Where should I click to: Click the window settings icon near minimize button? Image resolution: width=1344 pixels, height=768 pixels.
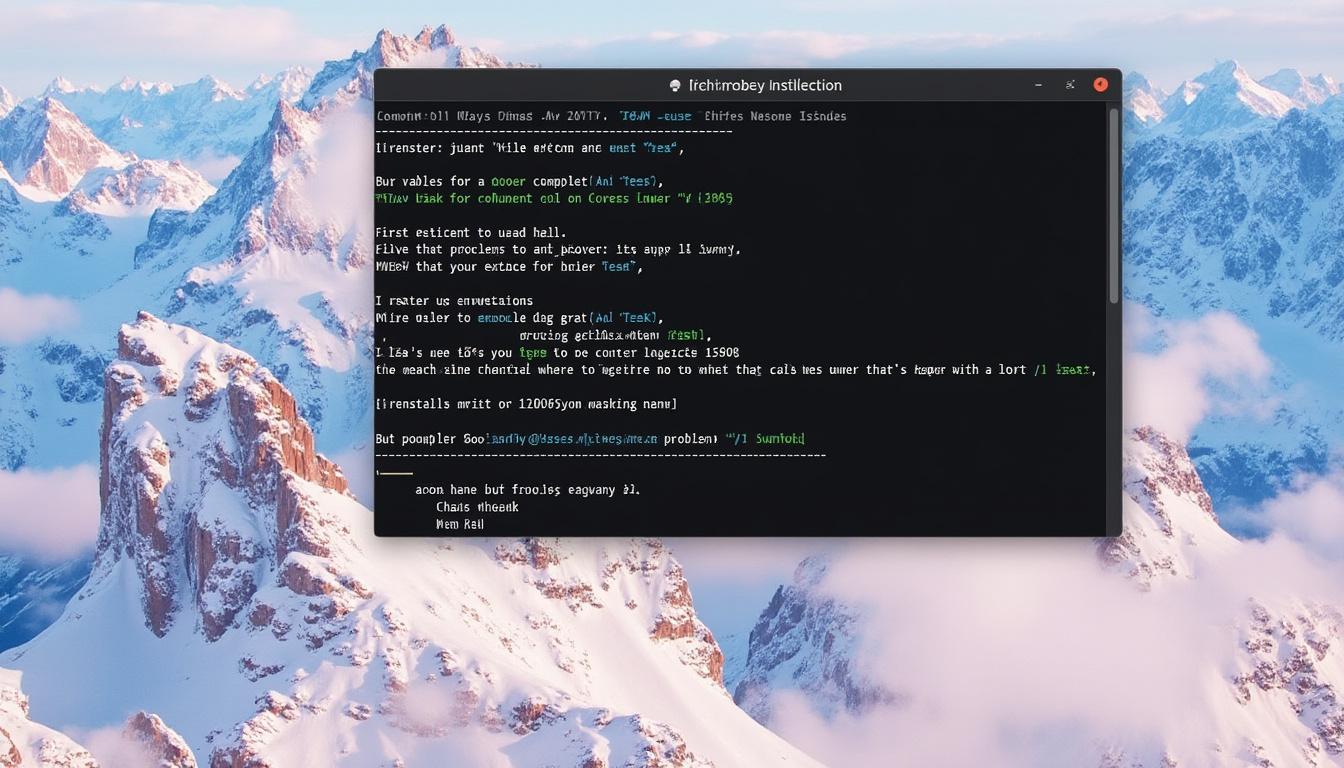(1069, 85)
